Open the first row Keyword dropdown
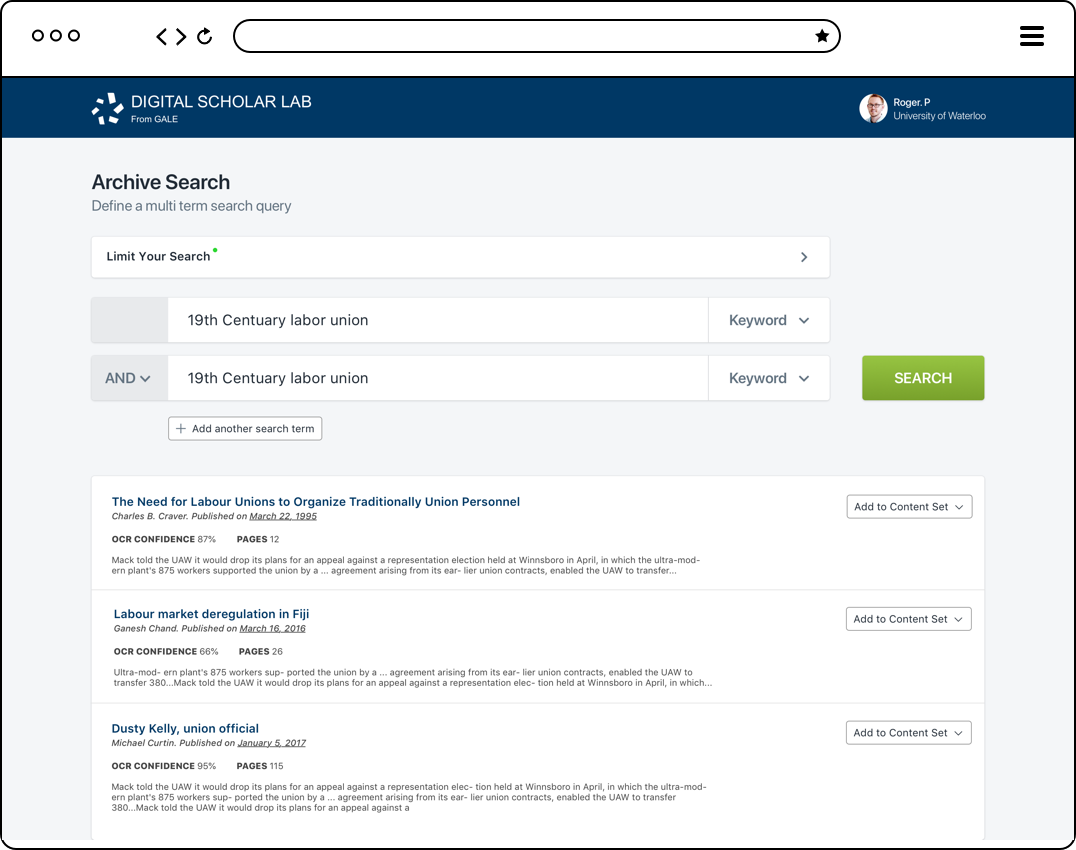1076x850 pixels. (768, 320)
